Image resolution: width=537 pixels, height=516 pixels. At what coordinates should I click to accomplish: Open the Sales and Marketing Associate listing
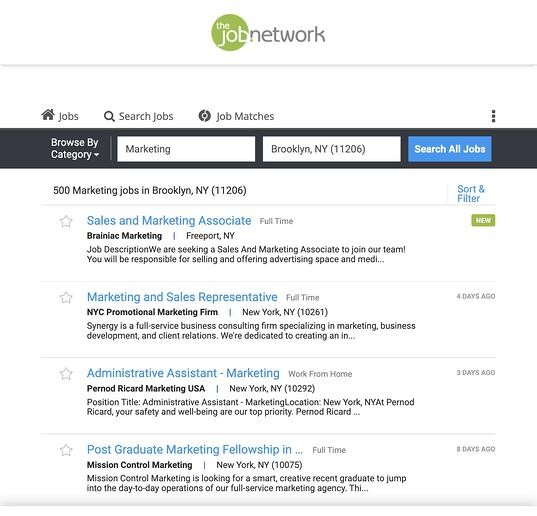click(169, 221)
